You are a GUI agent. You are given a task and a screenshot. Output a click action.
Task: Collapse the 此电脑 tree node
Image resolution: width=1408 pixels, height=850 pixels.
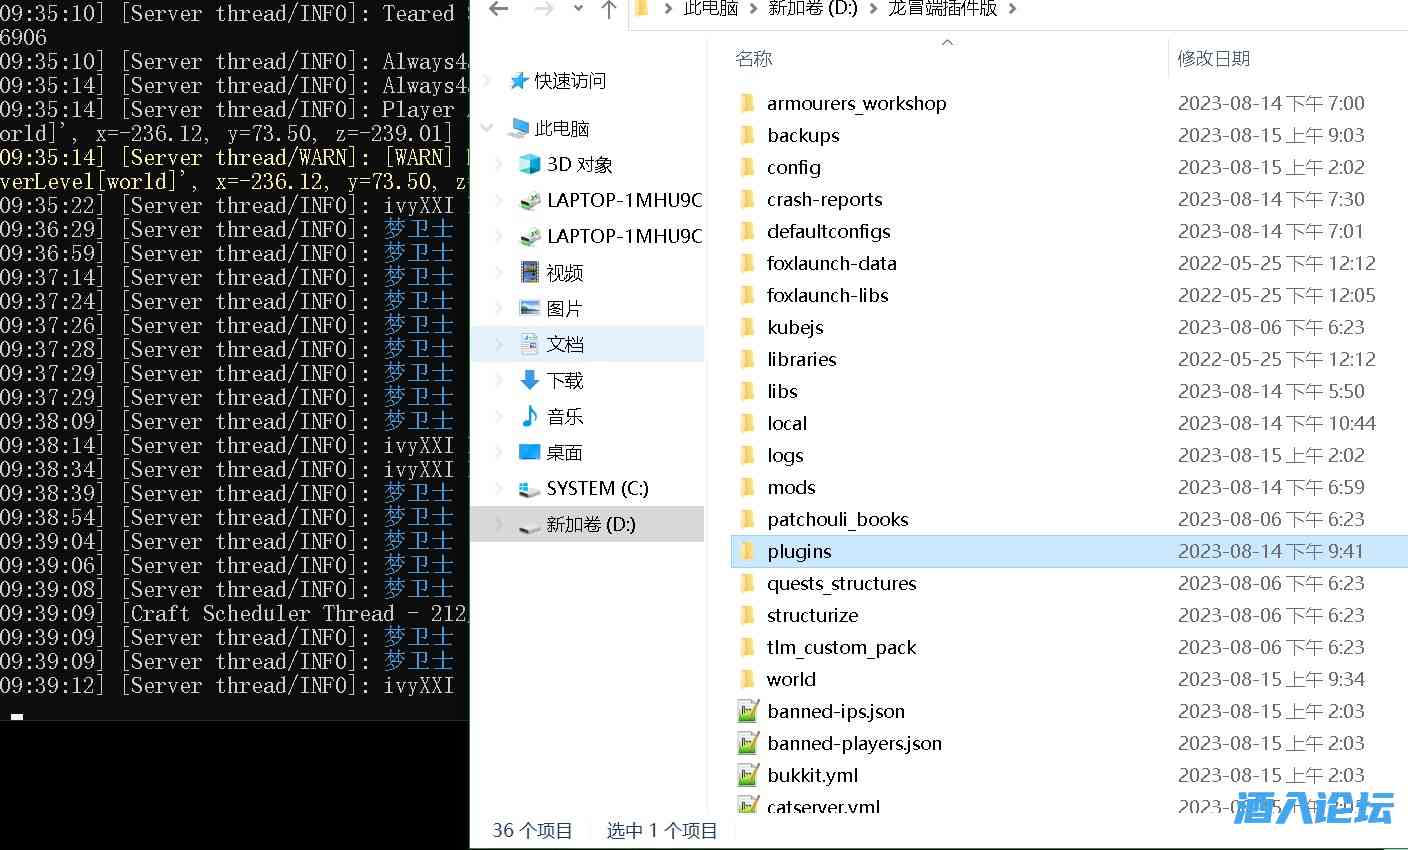488,128
